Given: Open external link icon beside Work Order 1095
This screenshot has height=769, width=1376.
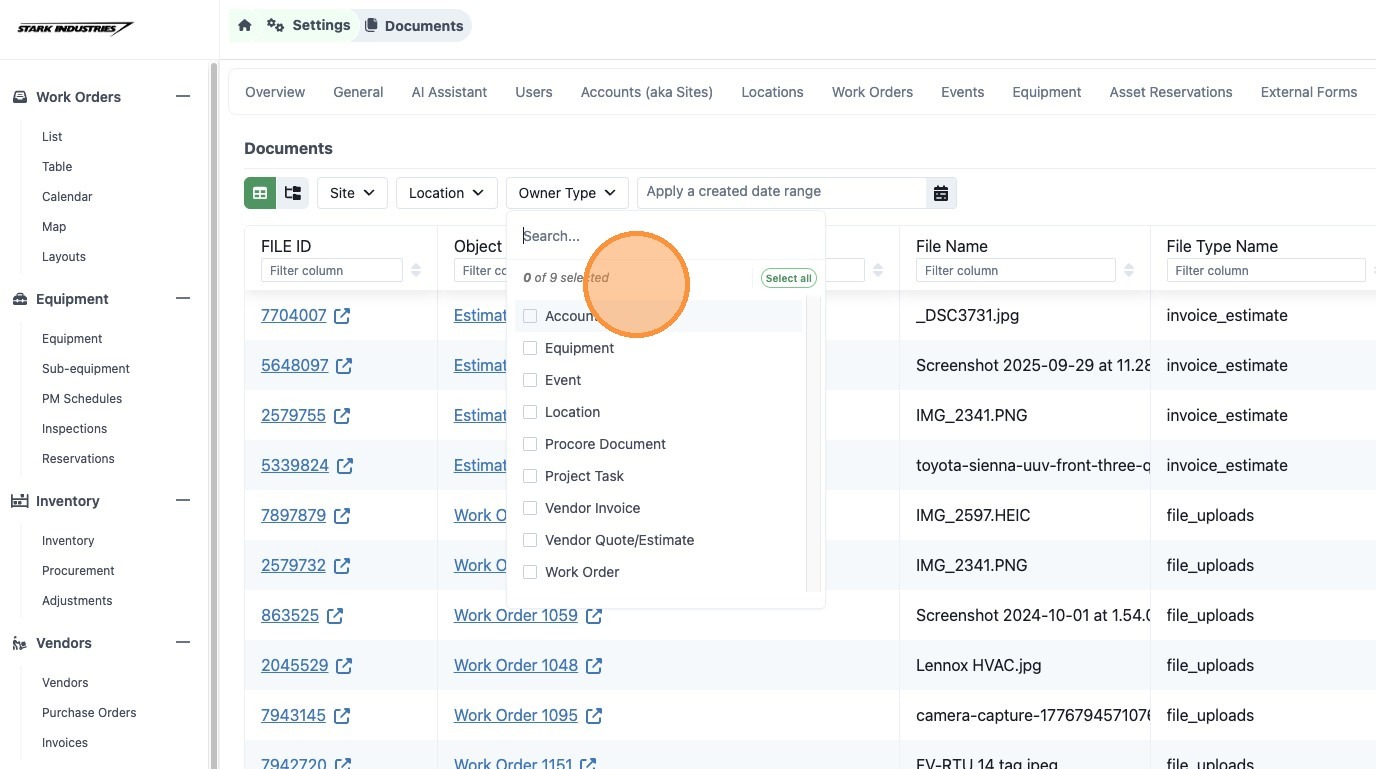Looking at the screenshot, I should click(x=594, y=716).
